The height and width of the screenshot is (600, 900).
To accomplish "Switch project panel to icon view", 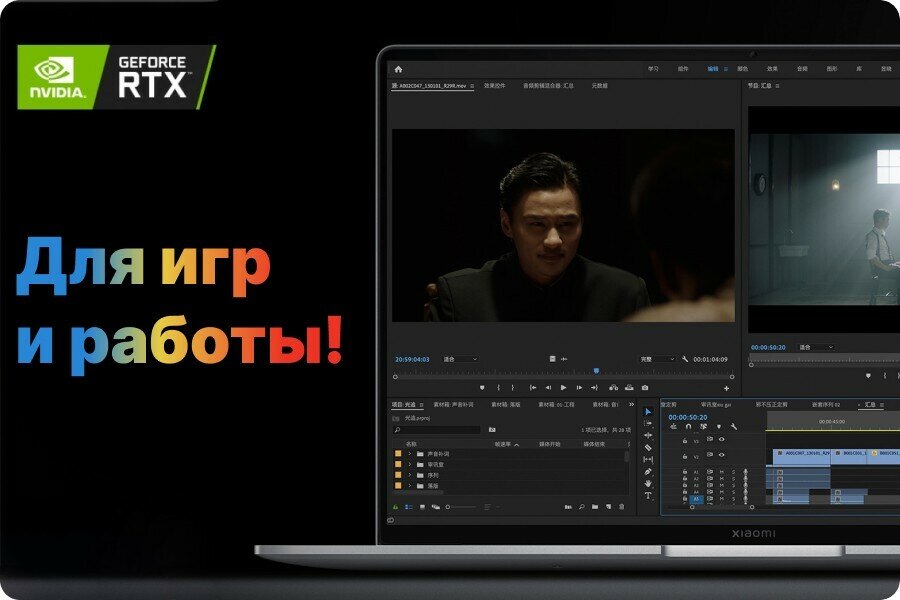I will [422, 507].
